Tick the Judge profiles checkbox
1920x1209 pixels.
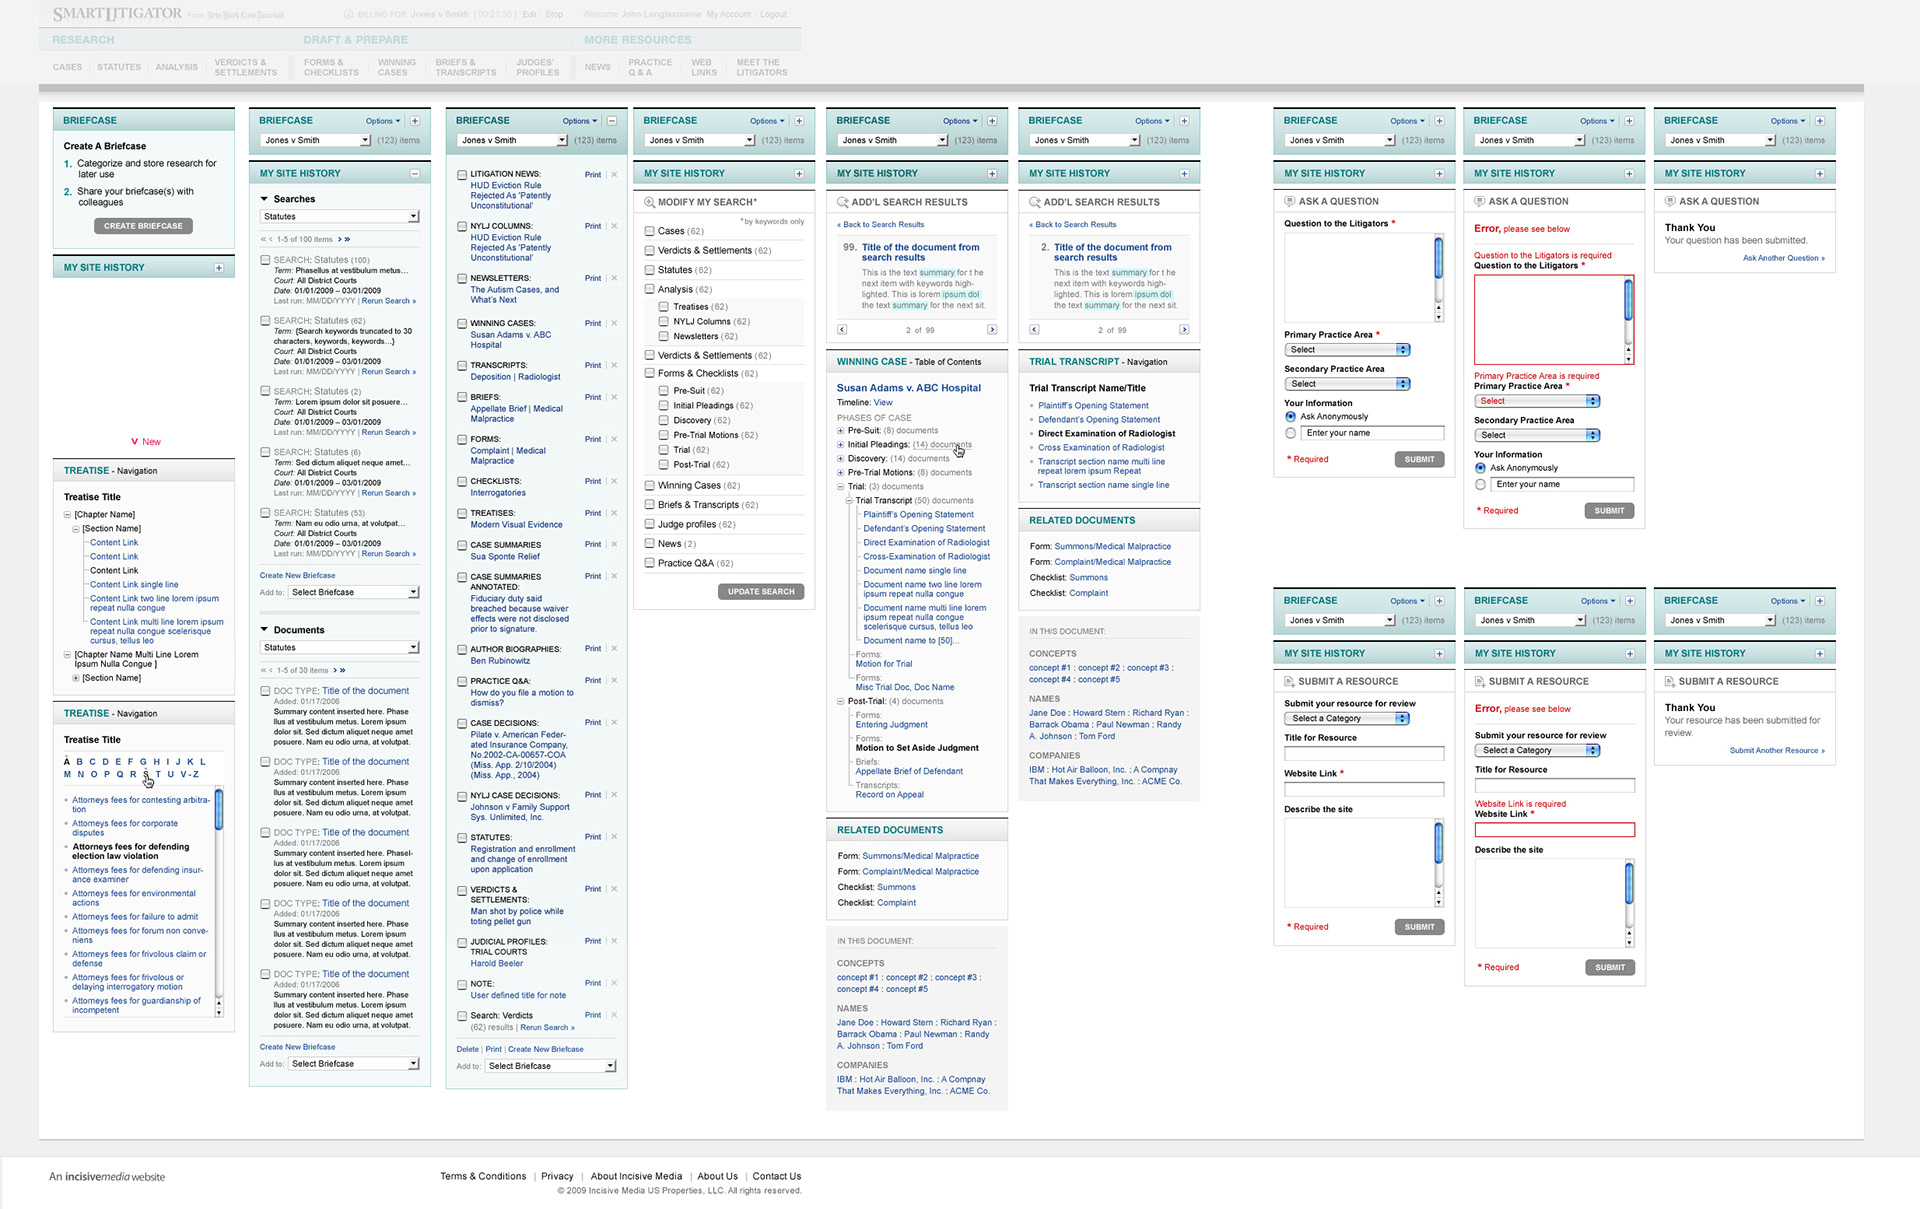[x=650, y=524]
